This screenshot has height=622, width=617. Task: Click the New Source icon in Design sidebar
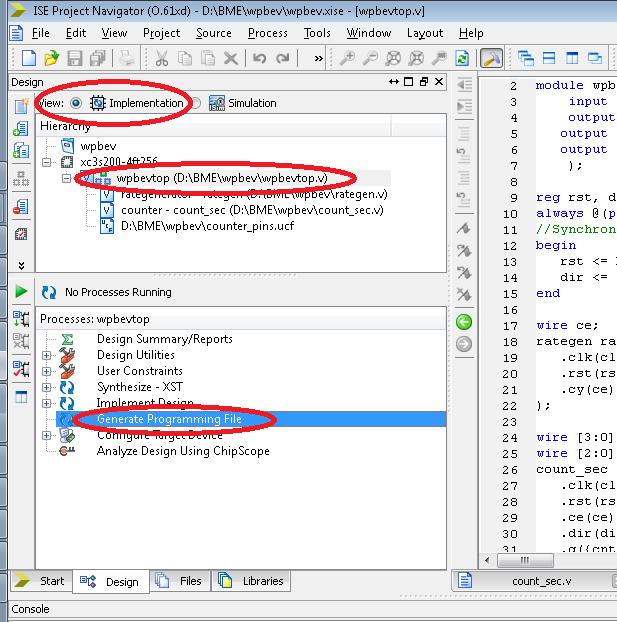pos(21,106)
